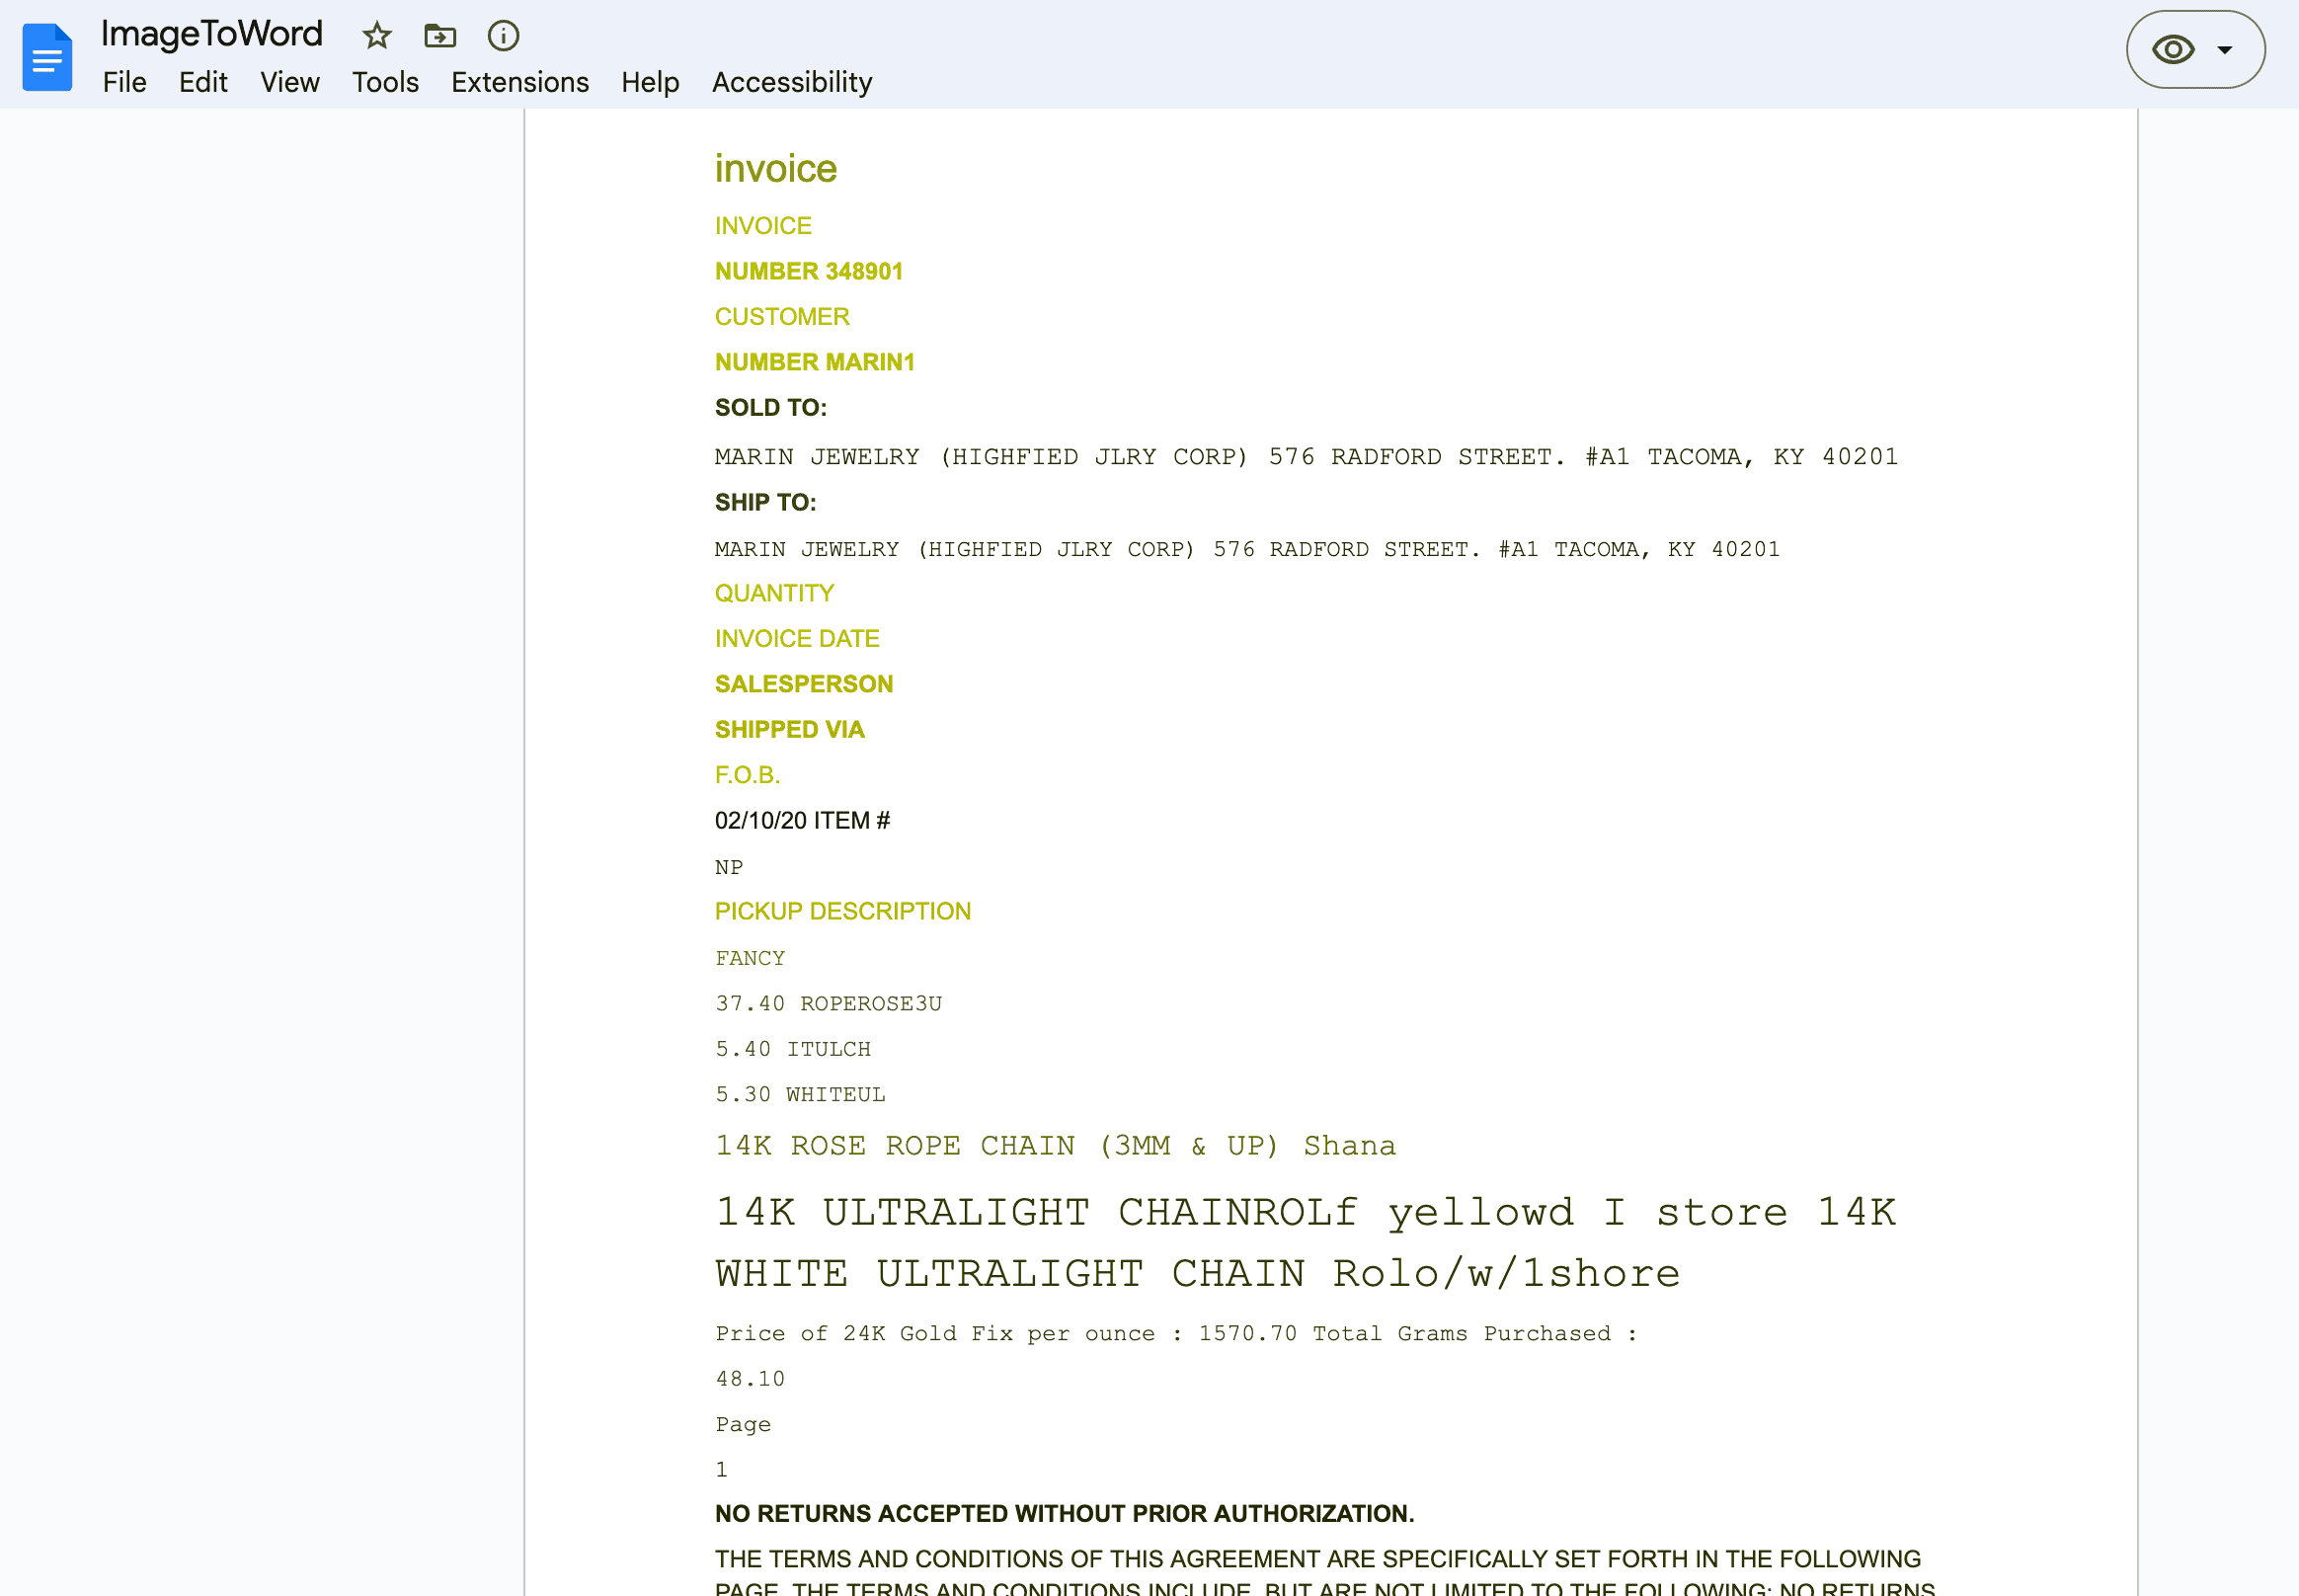Open the mode switcher dropdown arrow
Screen dimensions: 2299x1596
tap(2225, 48)
